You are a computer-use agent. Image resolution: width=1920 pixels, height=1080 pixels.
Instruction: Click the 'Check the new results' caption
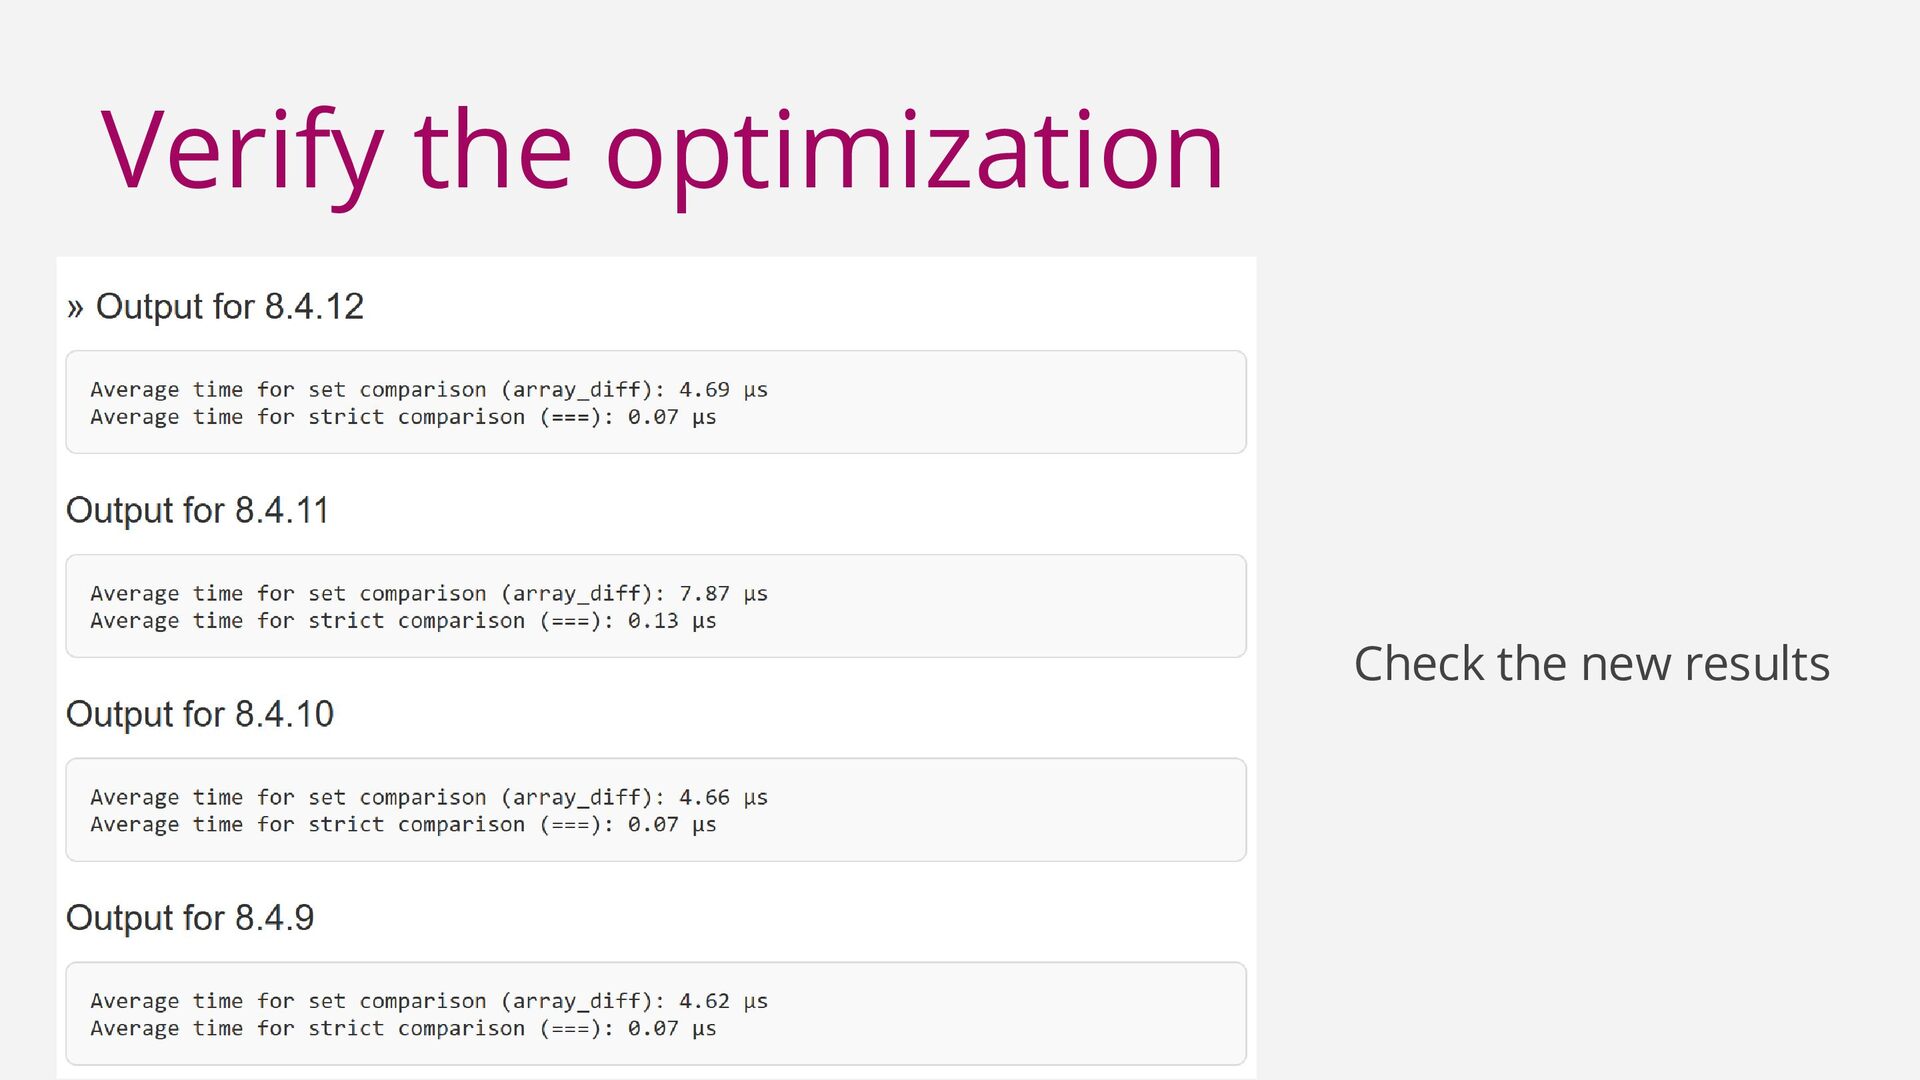coord(1591,664)
